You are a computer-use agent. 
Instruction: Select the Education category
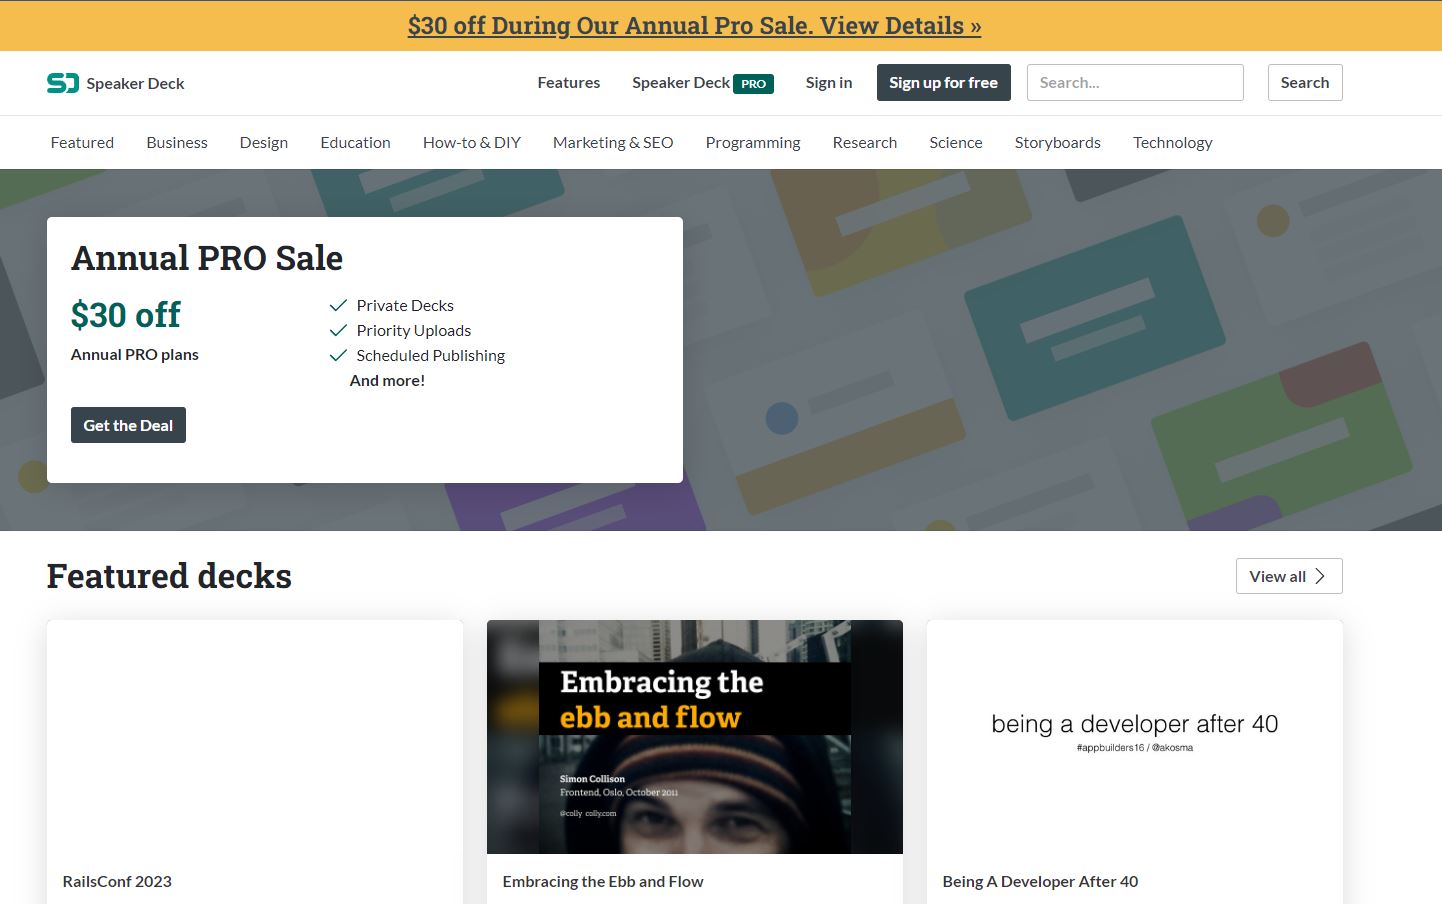point(355,143)
